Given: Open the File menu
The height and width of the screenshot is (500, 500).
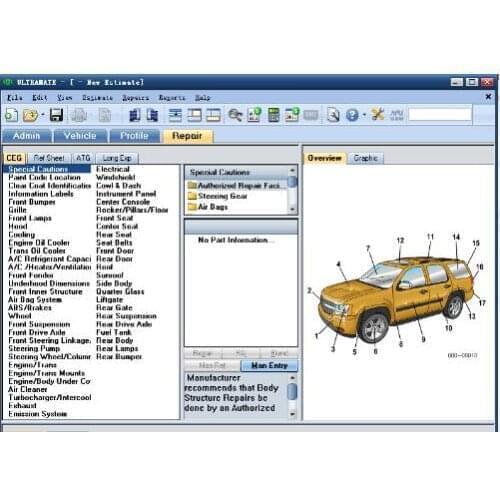Looking at the screenshot, I should (15, 98).
